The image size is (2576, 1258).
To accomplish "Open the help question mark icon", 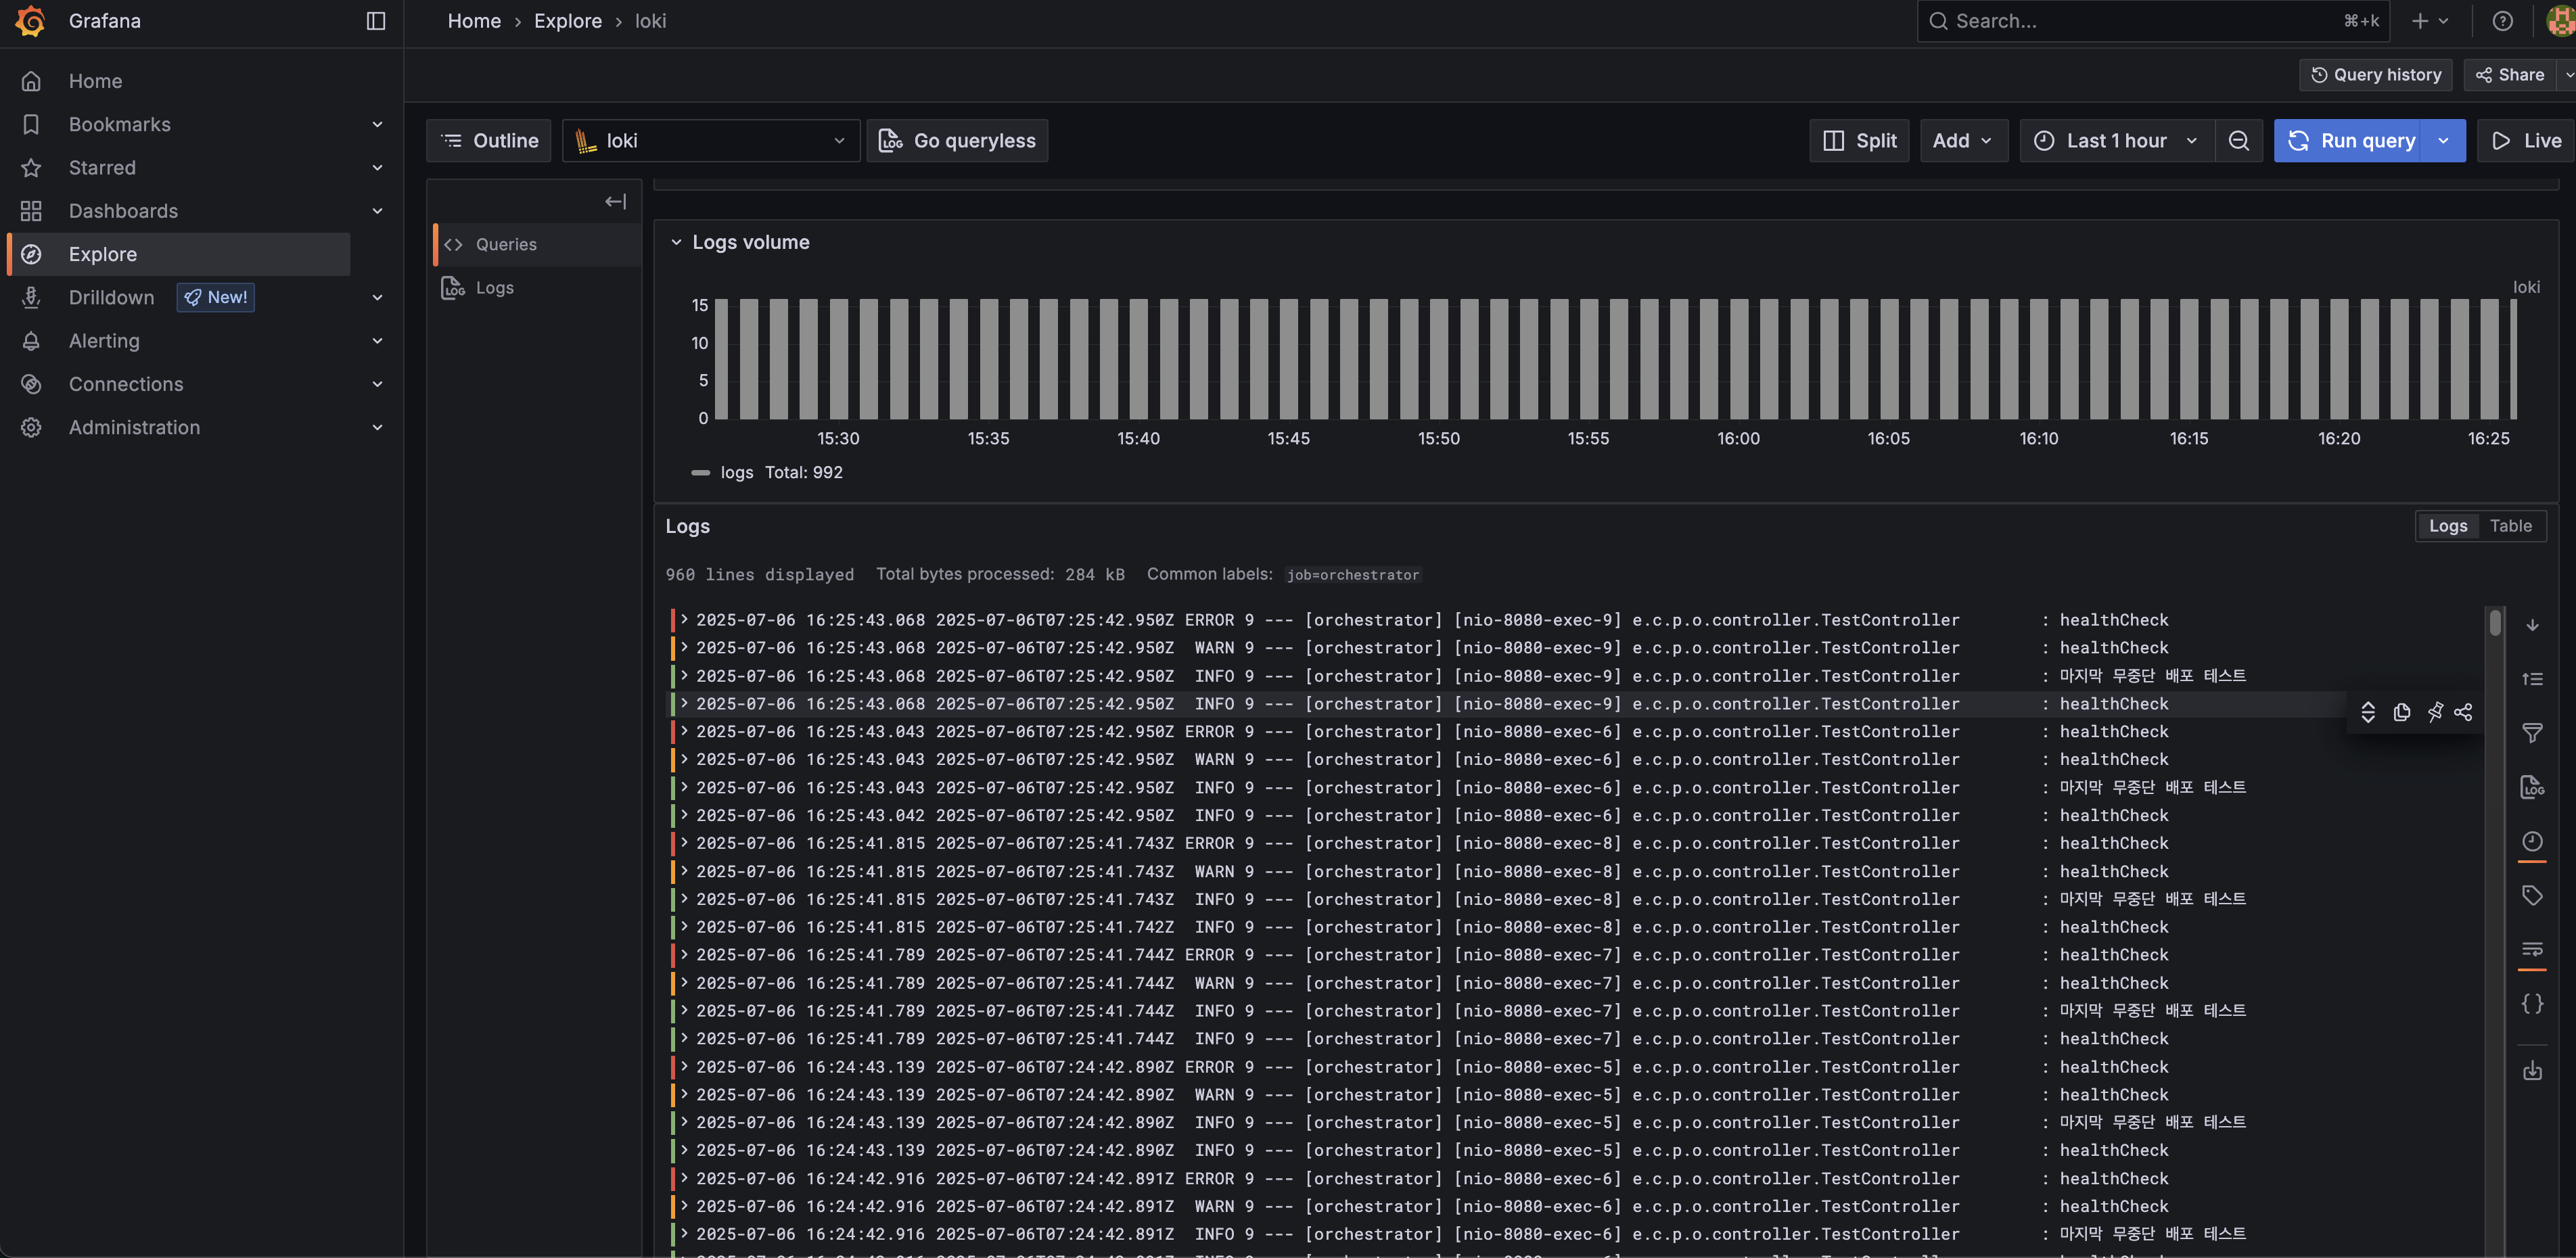I will (x=2502, y=21).
